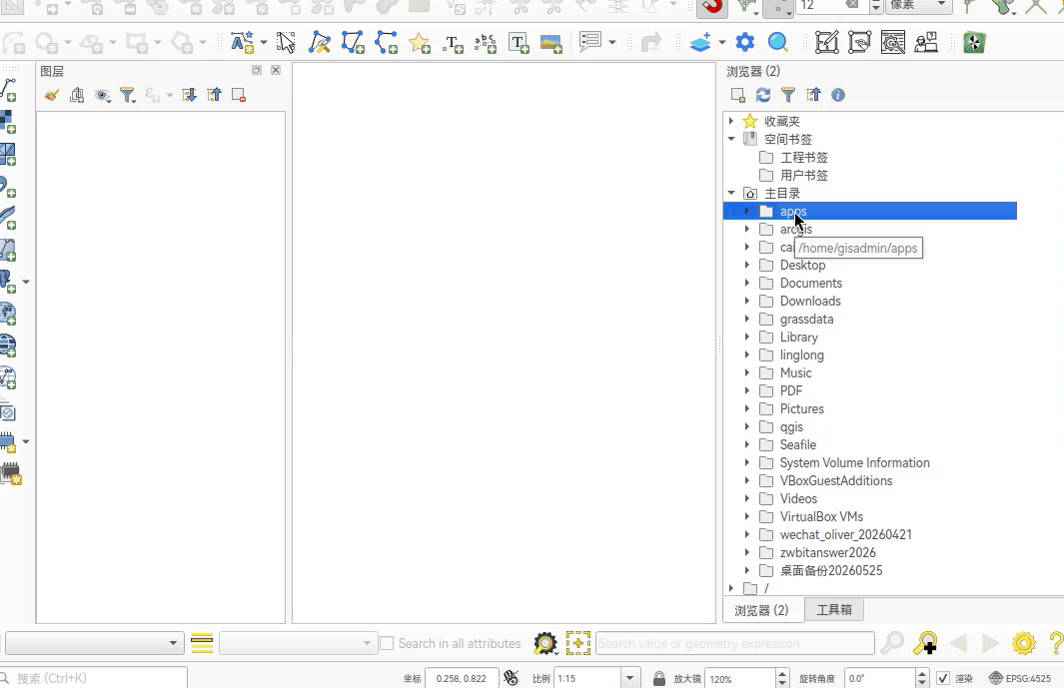The height and width of the screenshot is (688, 1064).
Task: Select the annotation layer properties tool
Action: click(242, 43)
